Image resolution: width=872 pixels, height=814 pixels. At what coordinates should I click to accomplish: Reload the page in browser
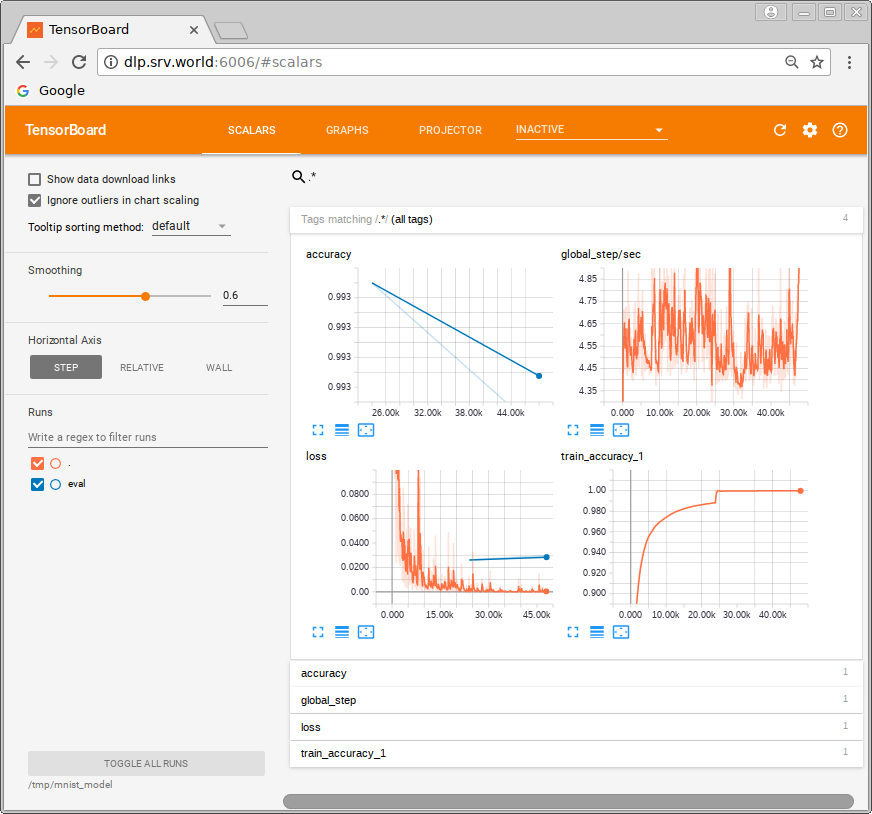click(79, 62)
